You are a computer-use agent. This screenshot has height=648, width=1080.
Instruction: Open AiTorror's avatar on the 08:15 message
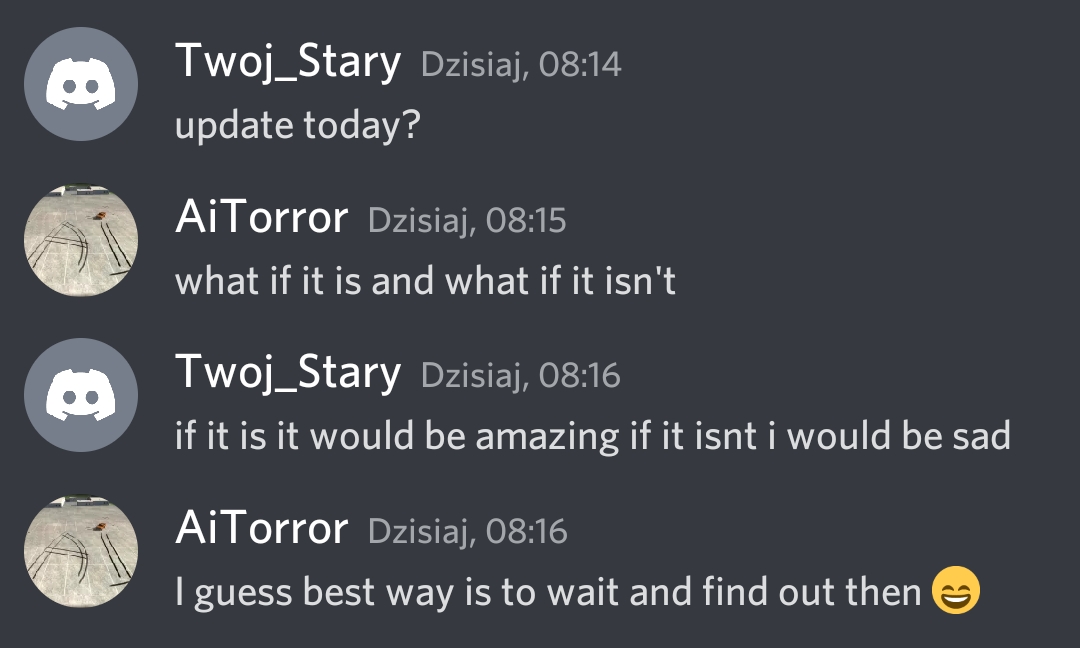point(81,240)
